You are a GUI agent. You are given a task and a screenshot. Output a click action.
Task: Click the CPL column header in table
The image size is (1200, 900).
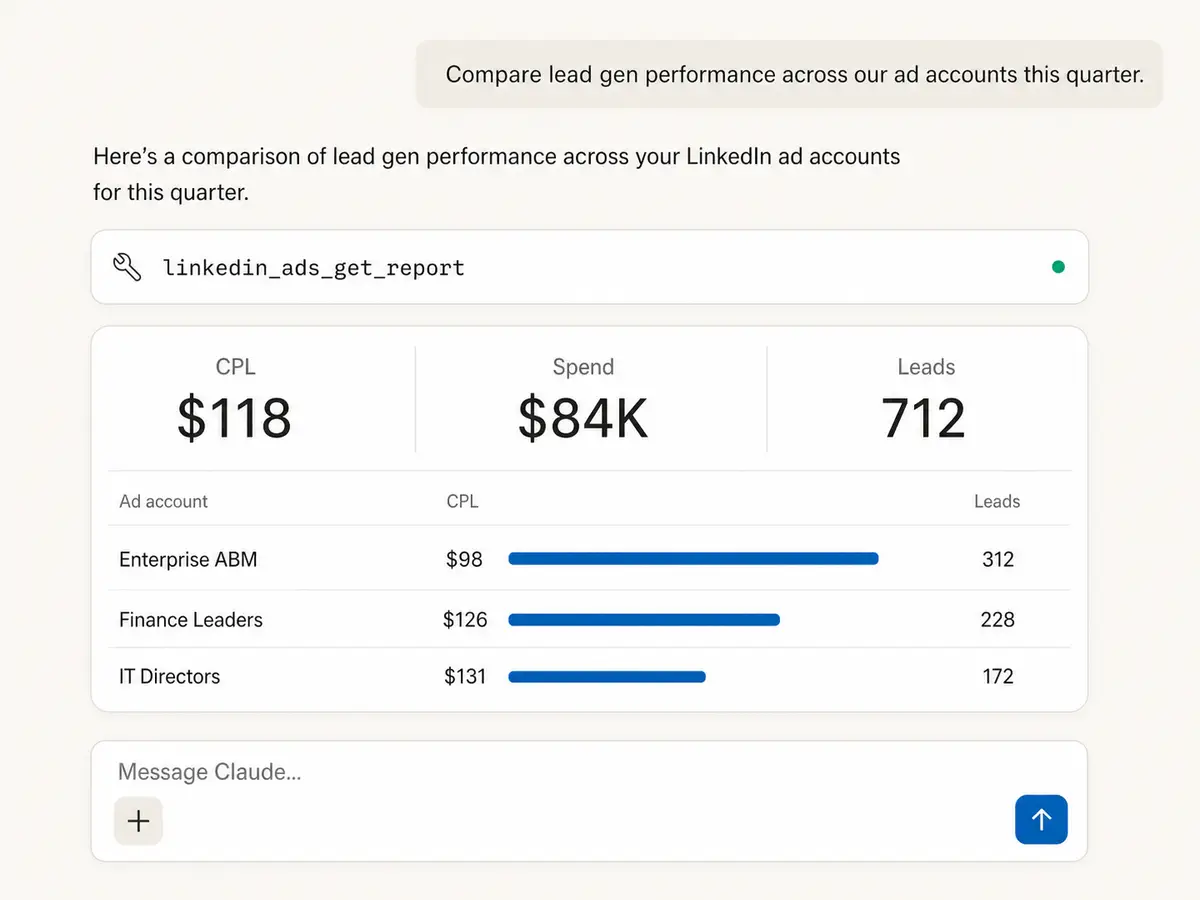[x=462, y=501]
